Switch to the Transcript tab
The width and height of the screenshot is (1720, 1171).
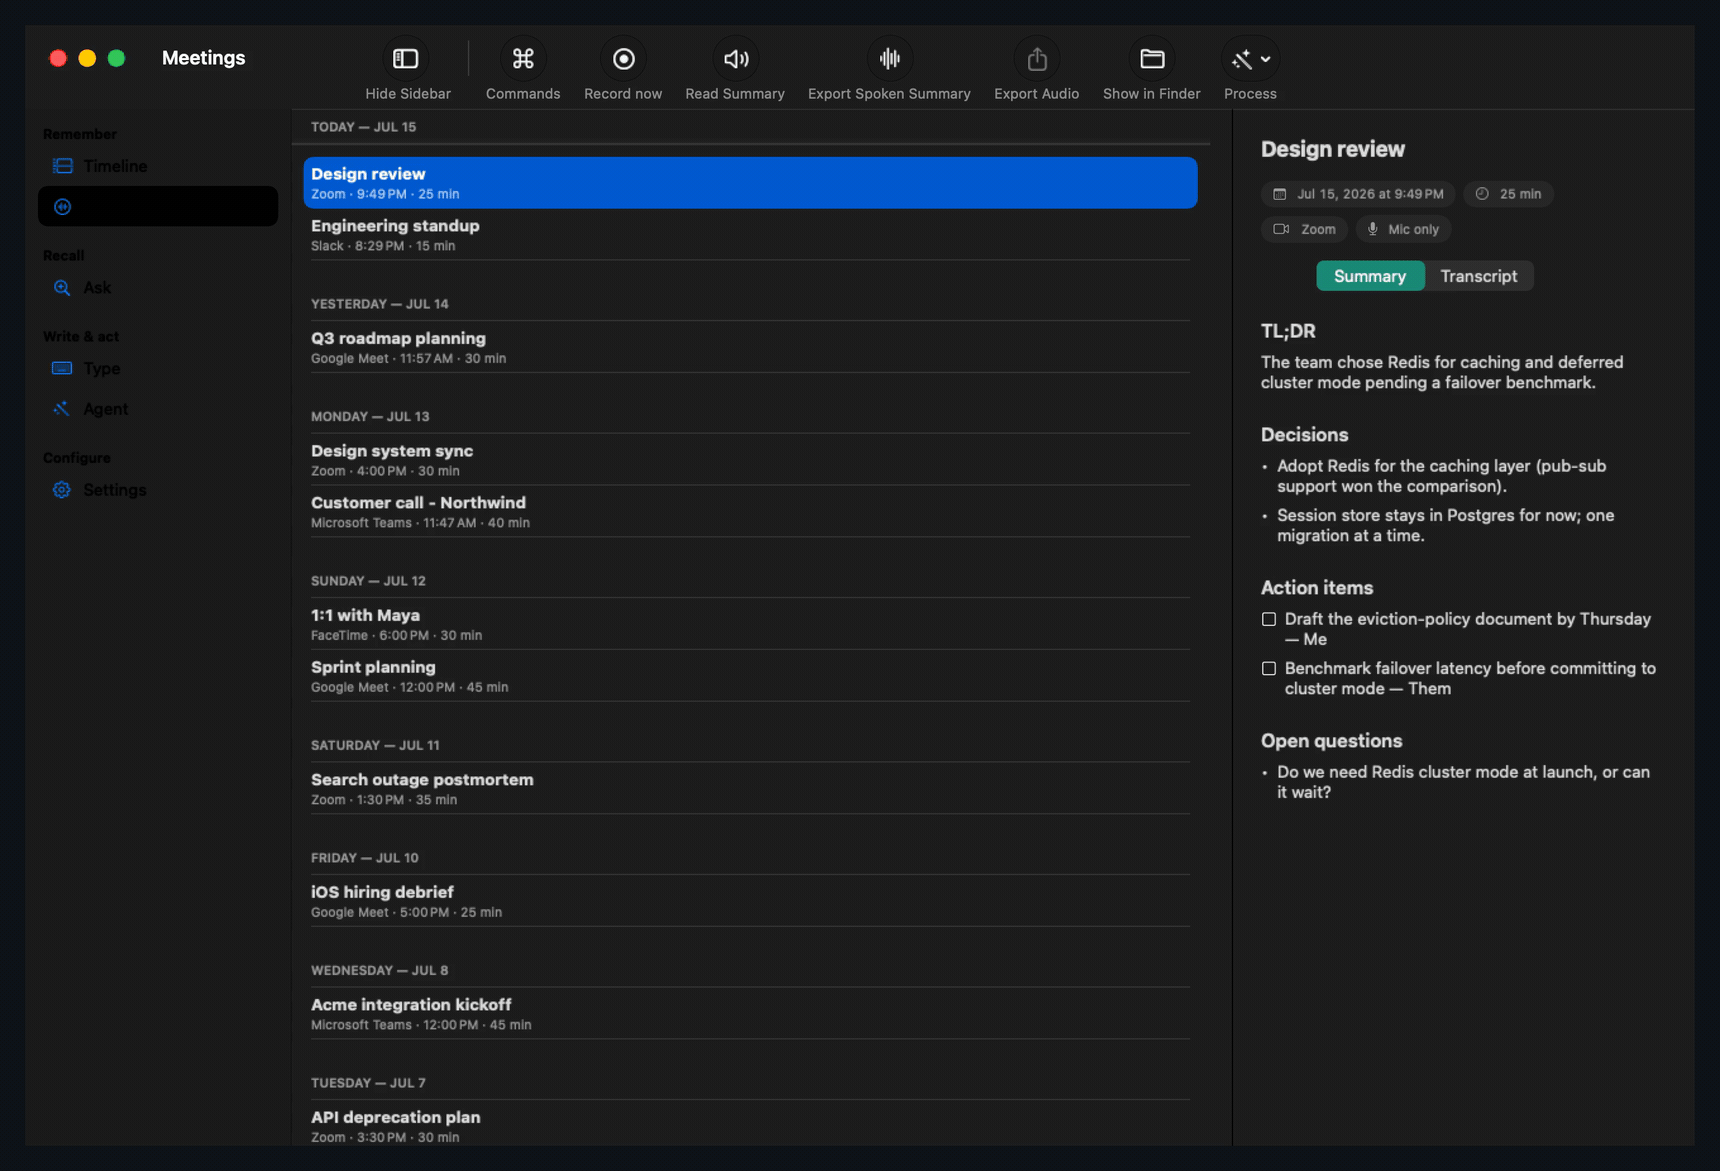(x=1478, y=276)
